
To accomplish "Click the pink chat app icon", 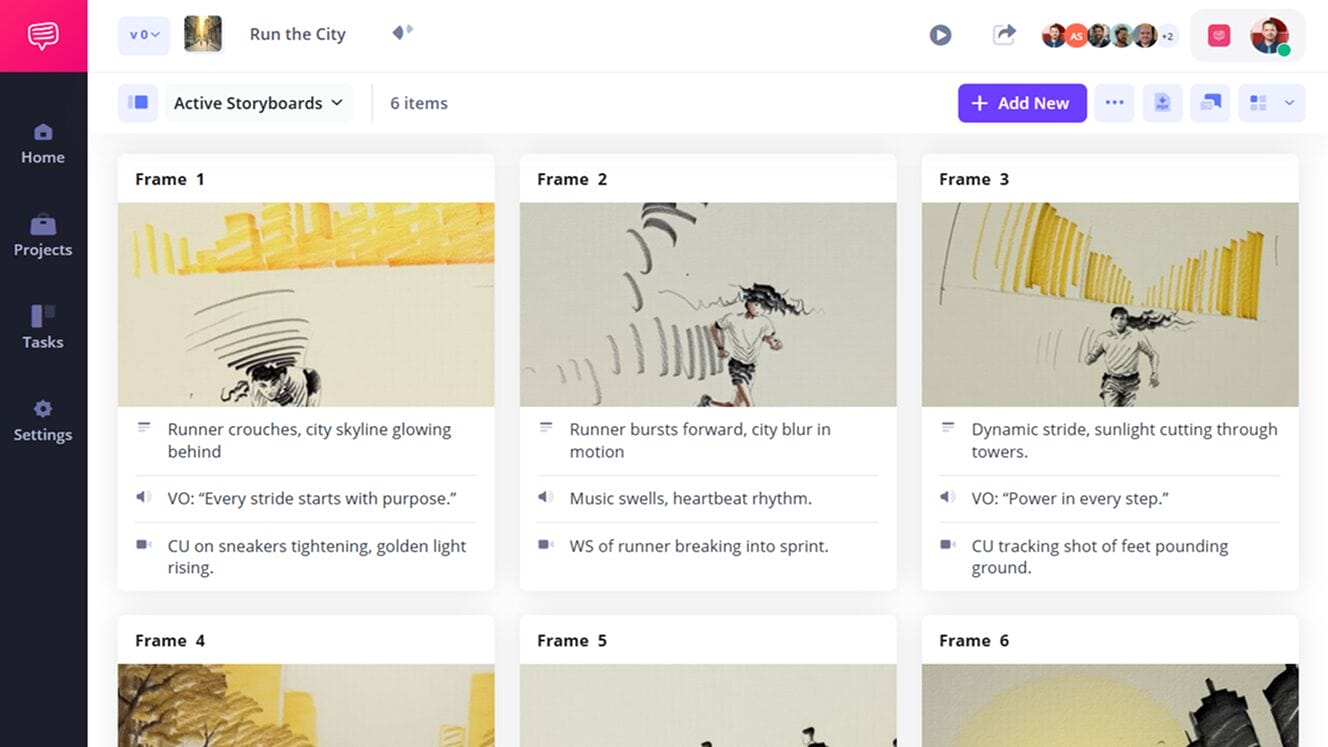I will (x=1218, y=36).
